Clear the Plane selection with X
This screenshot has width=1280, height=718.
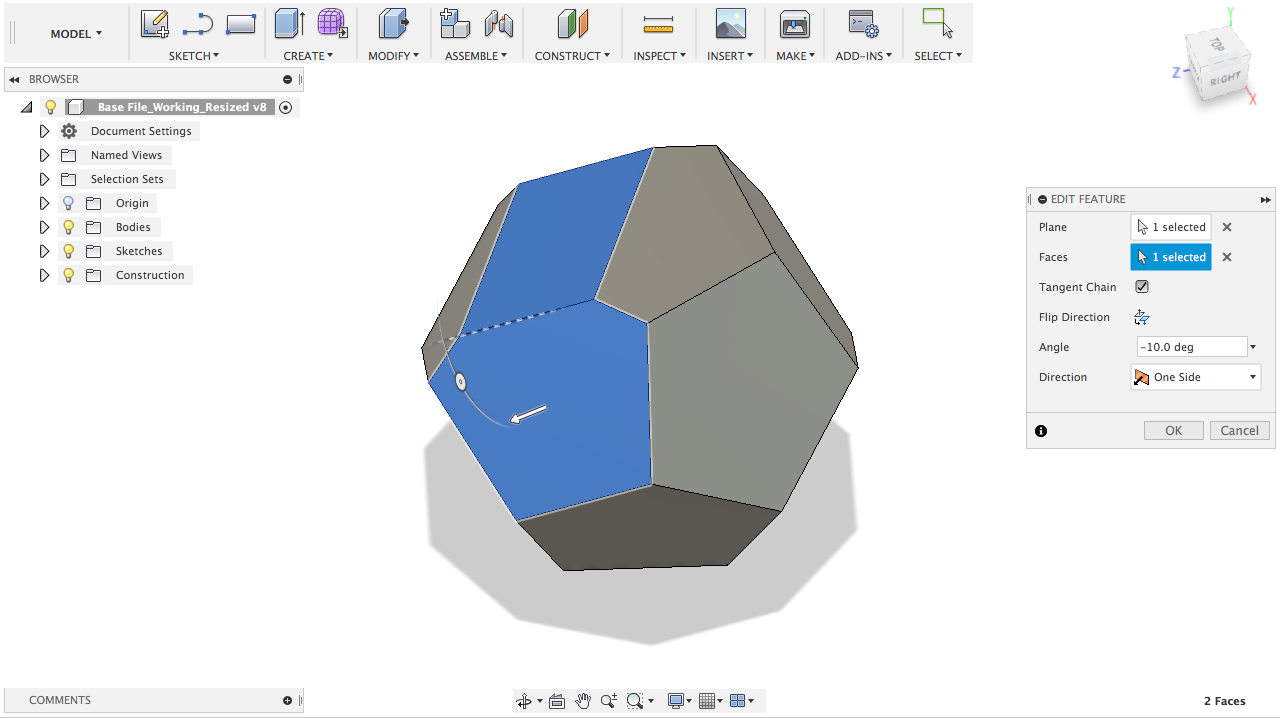pyautogui.click(x=1227, y=227)
